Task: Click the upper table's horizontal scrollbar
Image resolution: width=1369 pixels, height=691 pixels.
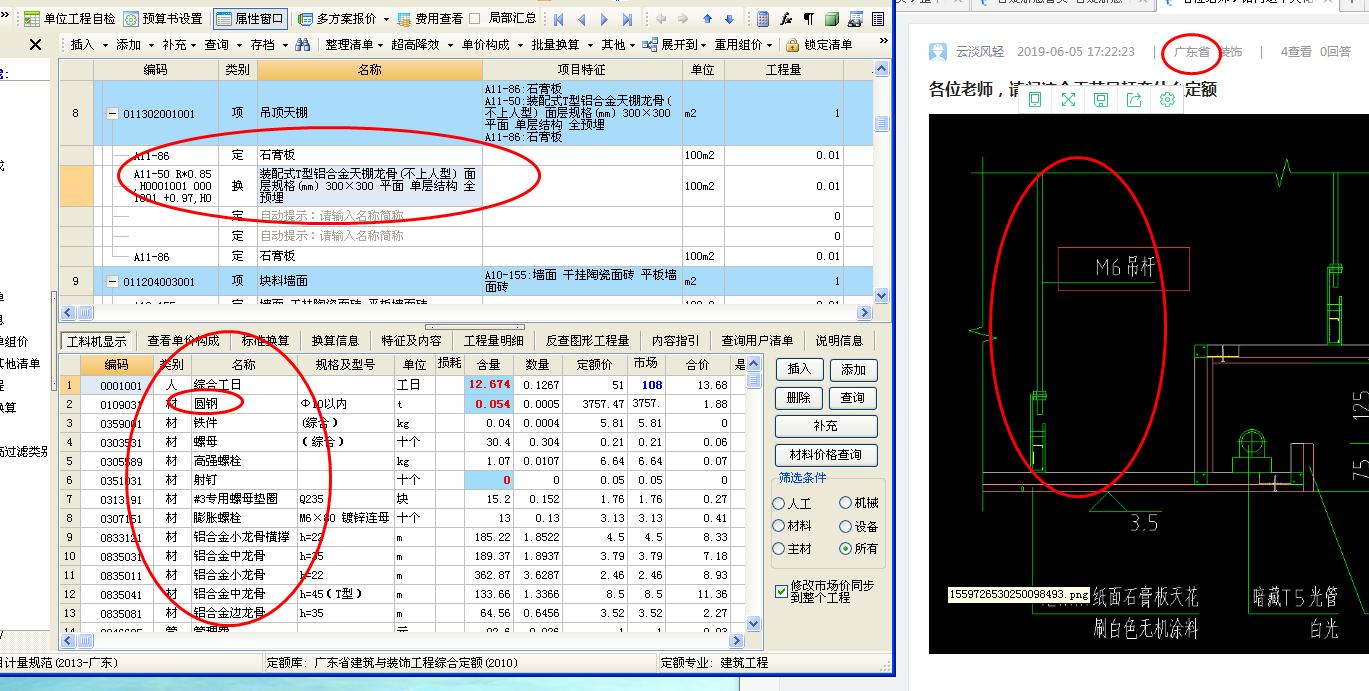Action: pyautogui.click(x=468, y=312)
